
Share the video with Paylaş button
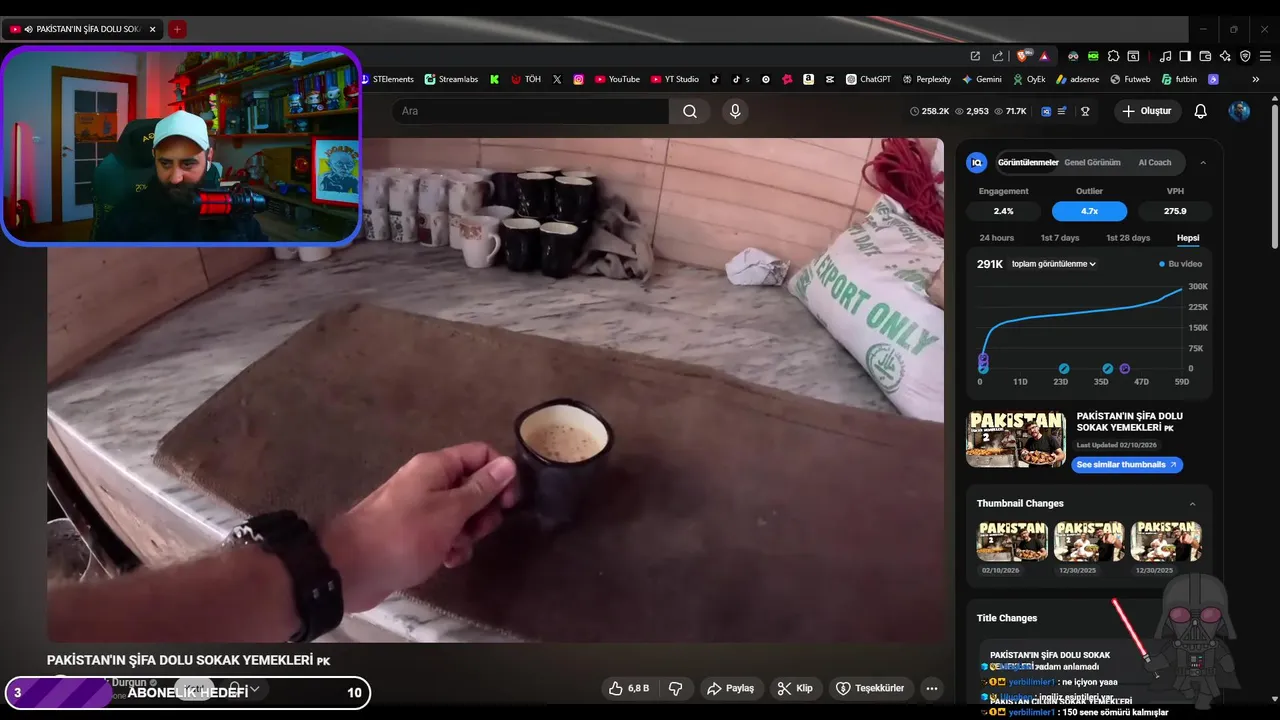point(730,688)
